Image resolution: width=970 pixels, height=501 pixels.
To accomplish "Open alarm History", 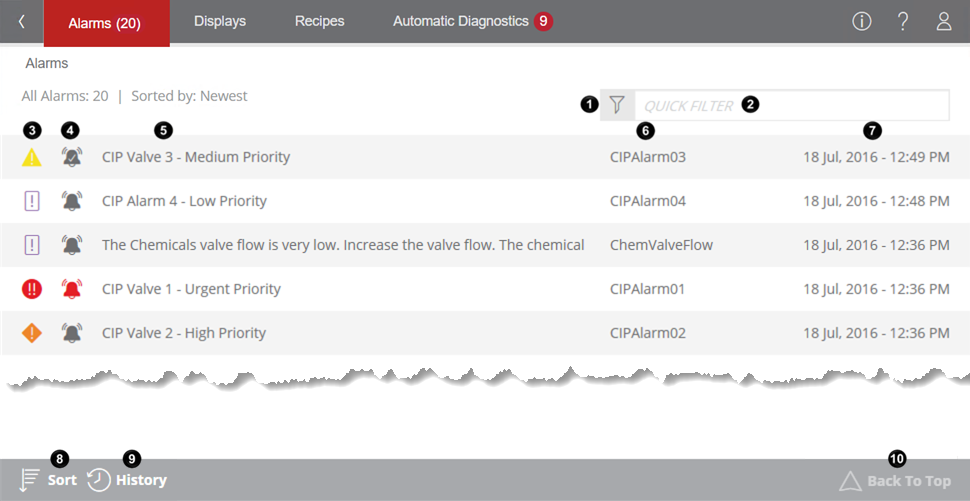I will point(127,480).
